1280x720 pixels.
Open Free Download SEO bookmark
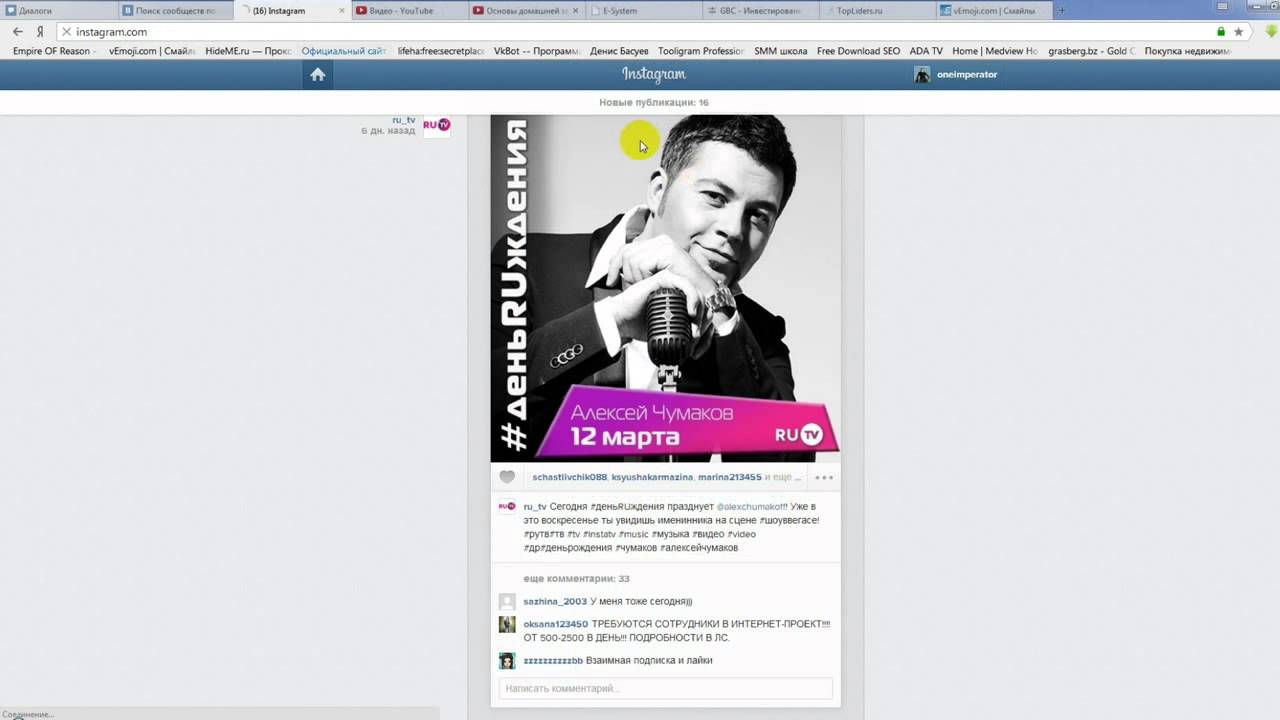point(858,51)
